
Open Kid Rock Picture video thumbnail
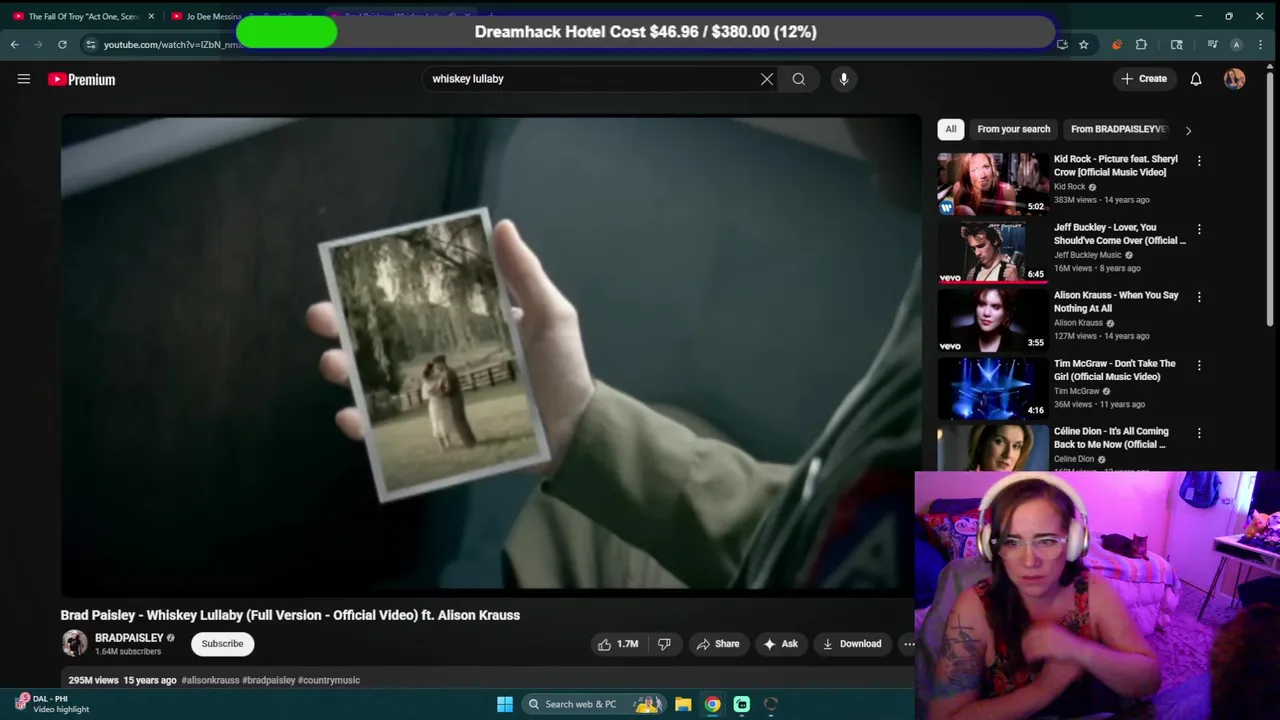(x=993, y=184)
